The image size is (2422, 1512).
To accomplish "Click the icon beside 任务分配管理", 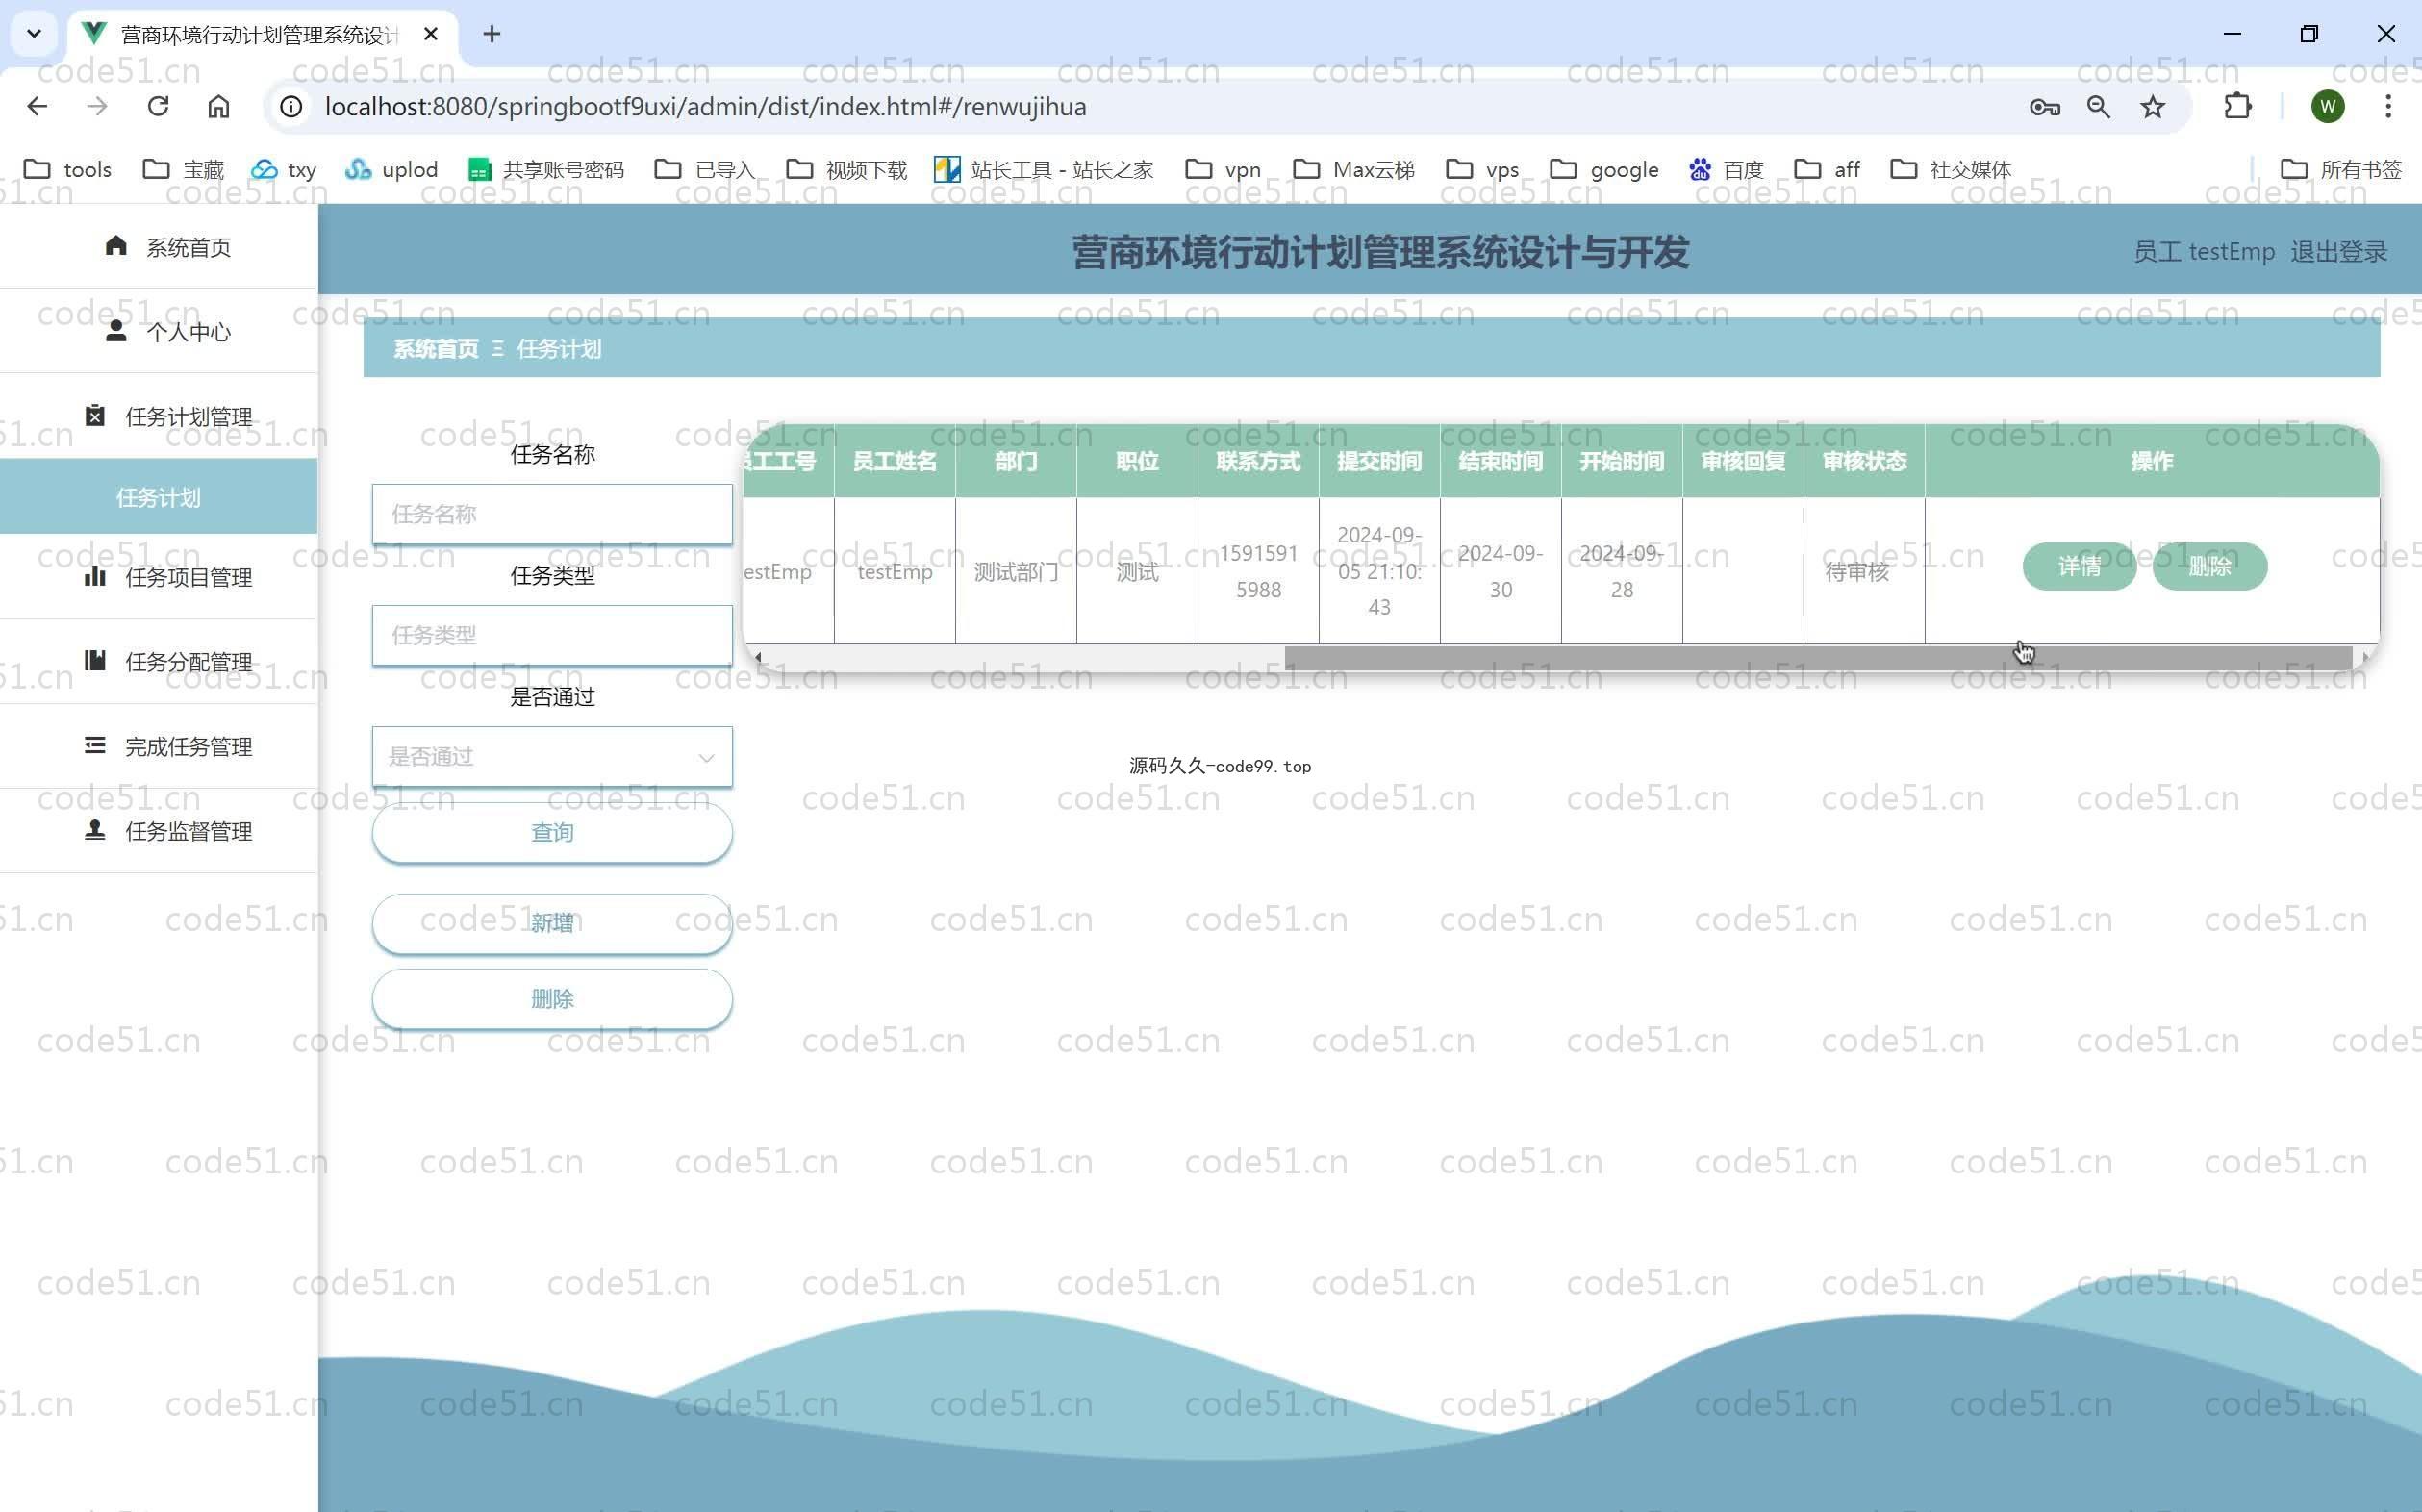I will click(95, 661).
